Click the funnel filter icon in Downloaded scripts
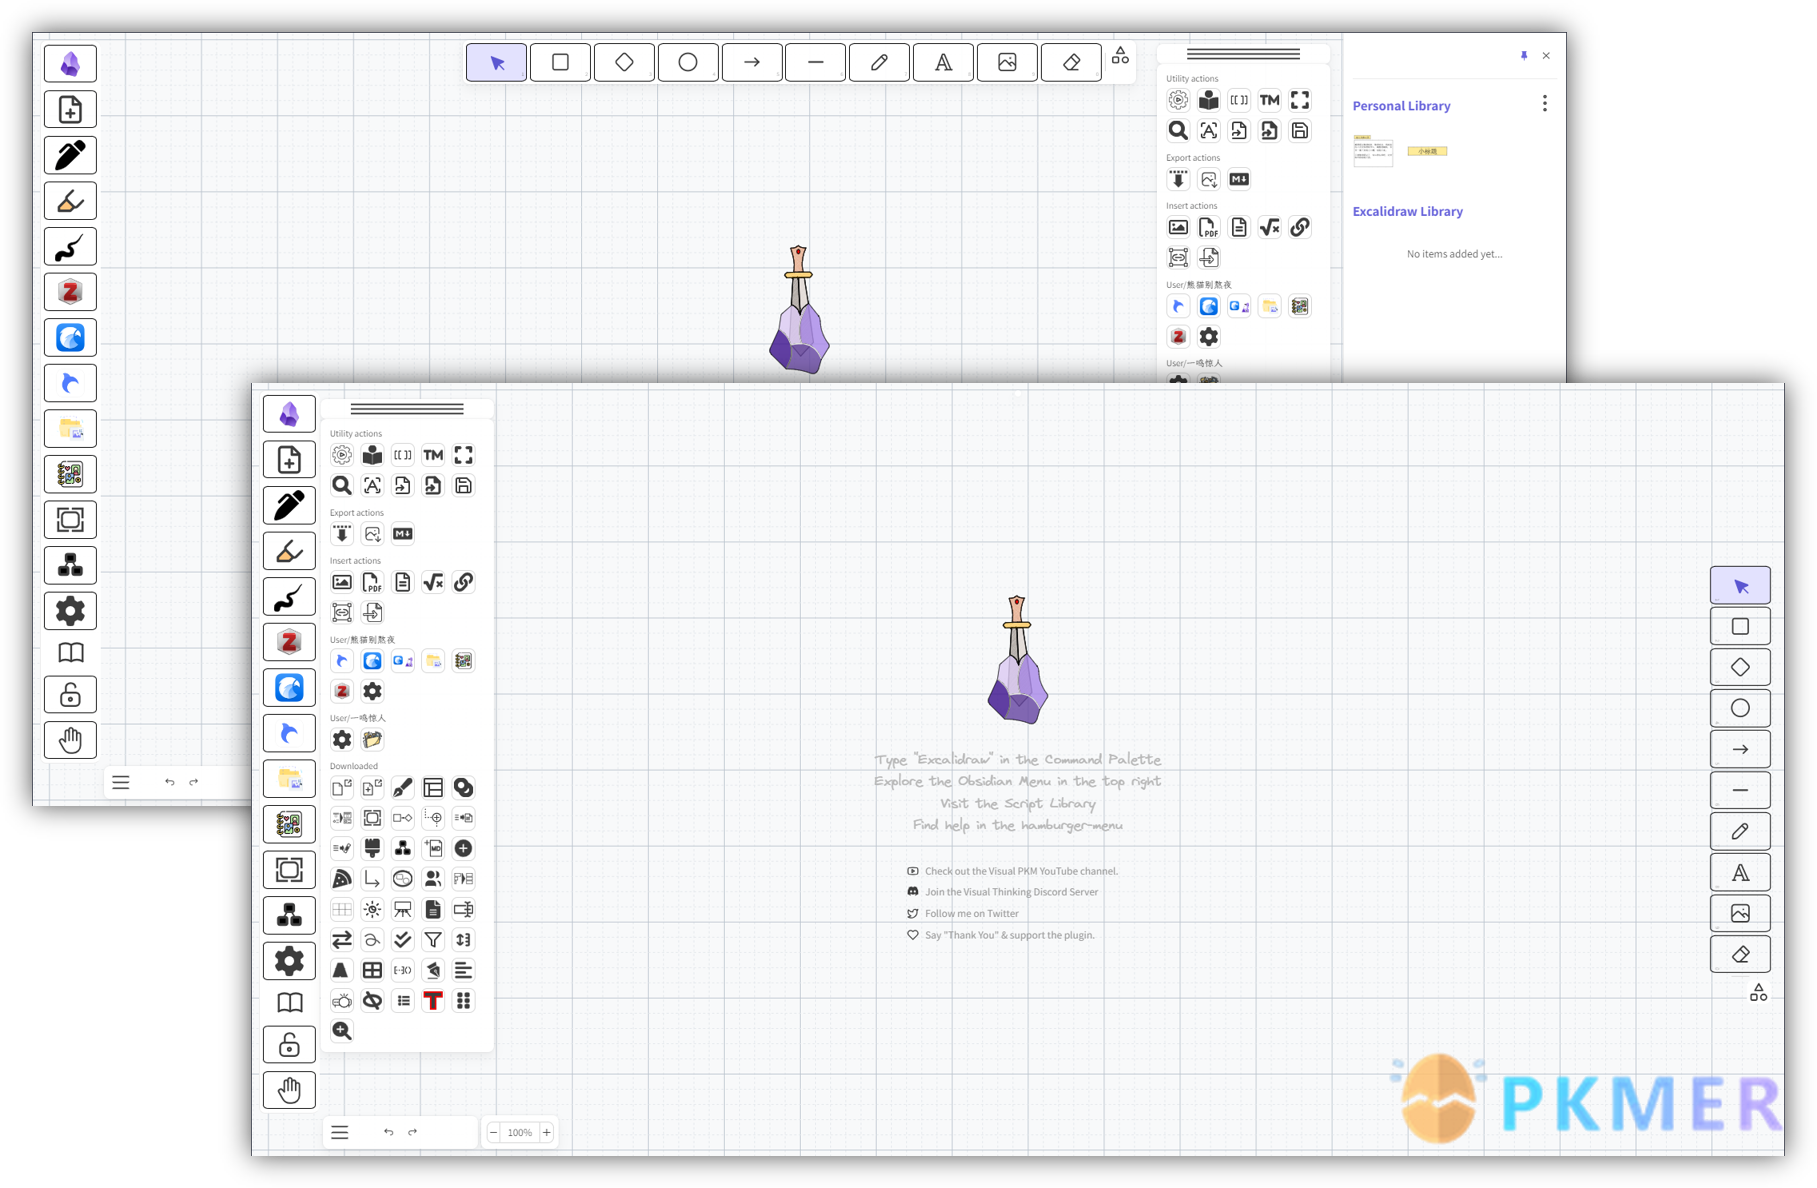 click(x=433, y=940)
